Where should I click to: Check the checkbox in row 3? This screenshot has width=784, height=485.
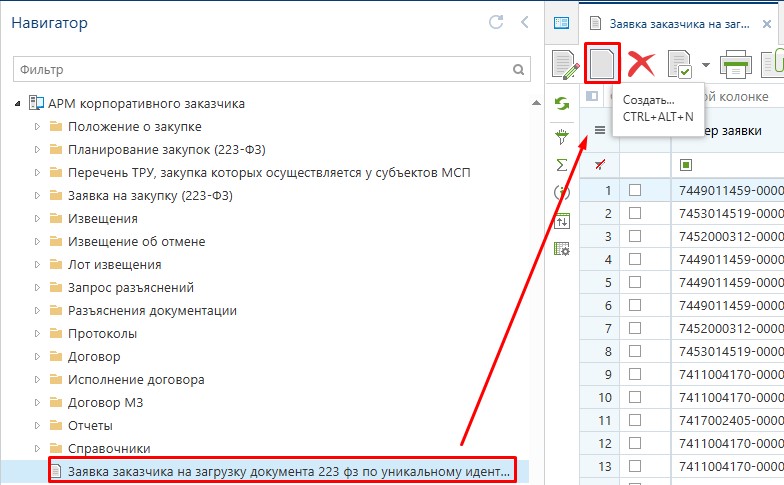pos(635,236)
